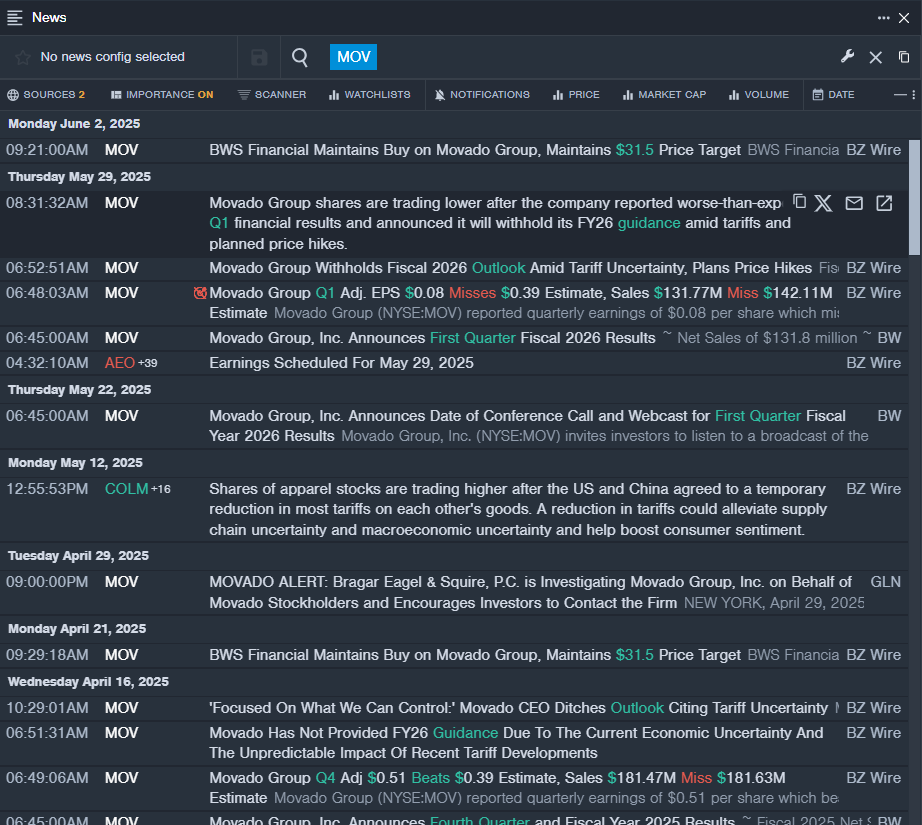This screenshot has height=825, width=922.
Task: Click the save config disk icon
Action: (259, 57)
